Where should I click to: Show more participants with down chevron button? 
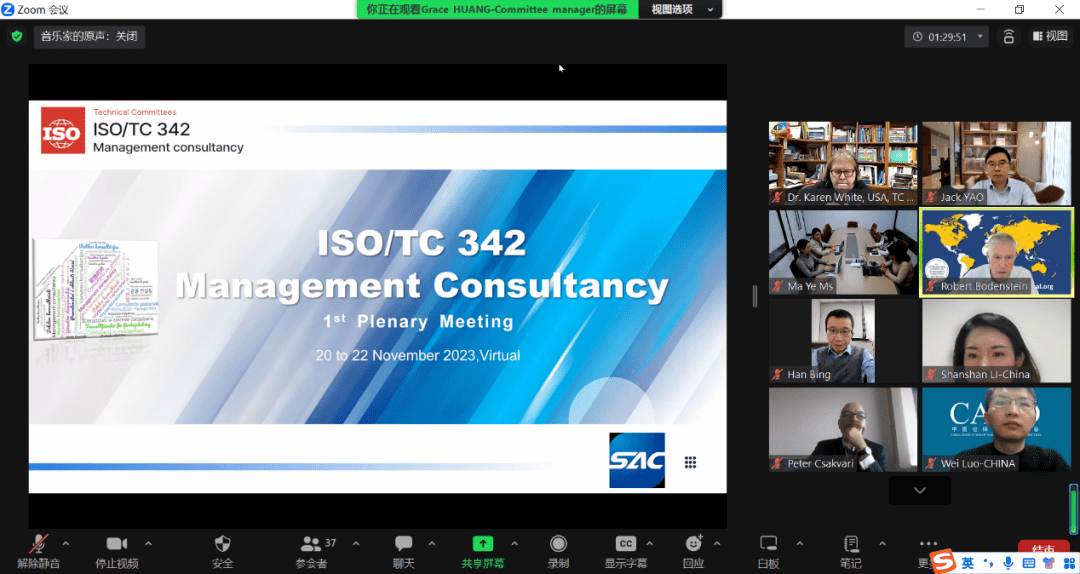tap(919, 490)
